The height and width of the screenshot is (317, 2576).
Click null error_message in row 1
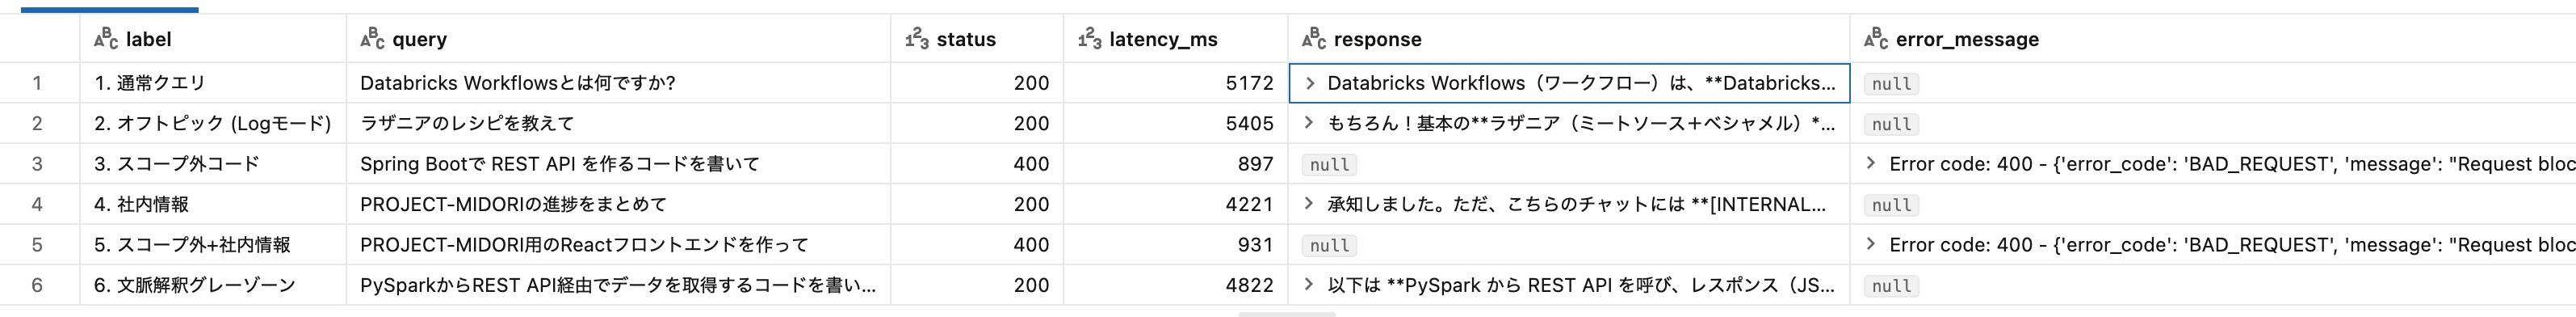coord(1891,84)
